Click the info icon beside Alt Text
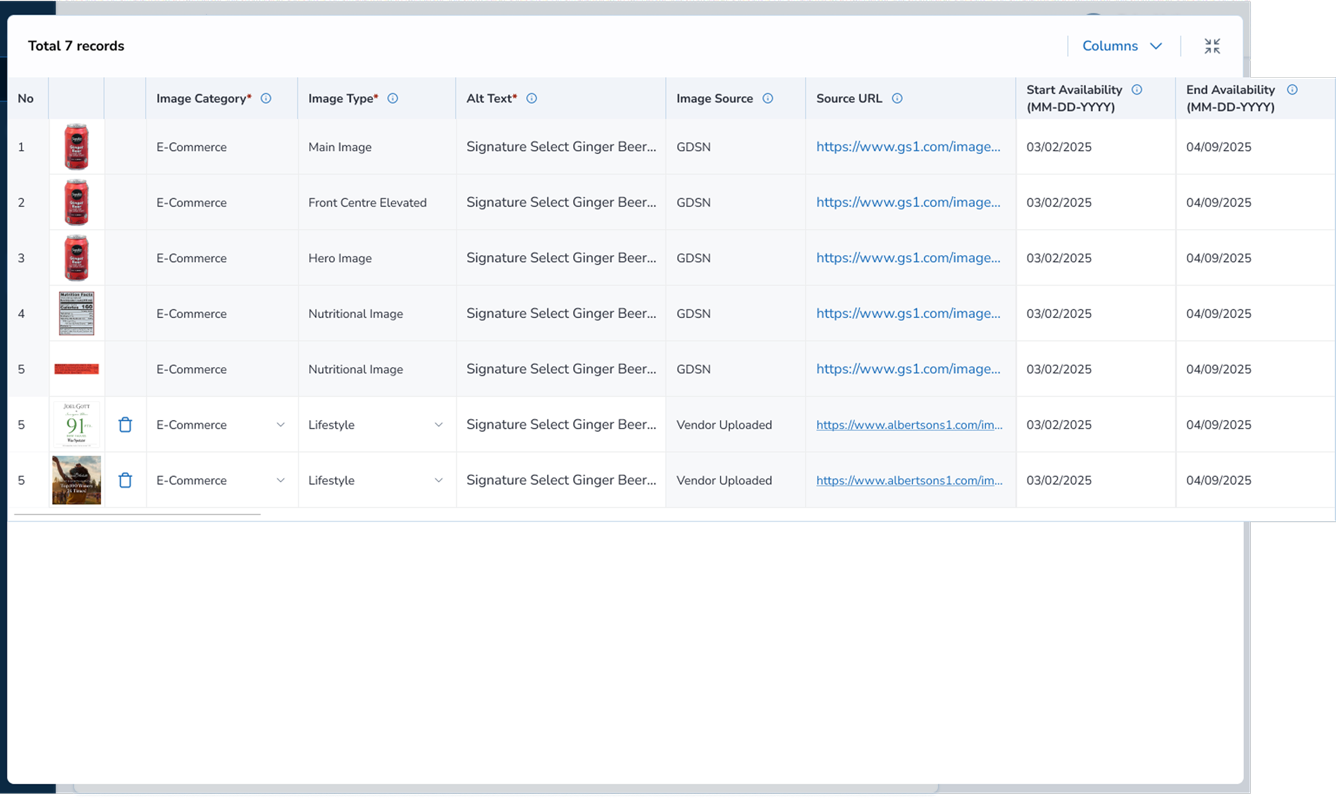 [532, 98]
